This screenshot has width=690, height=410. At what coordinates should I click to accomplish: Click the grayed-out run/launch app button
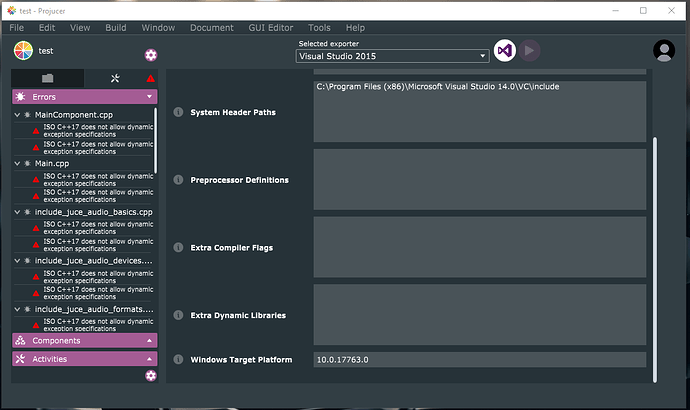click(529, 51)
